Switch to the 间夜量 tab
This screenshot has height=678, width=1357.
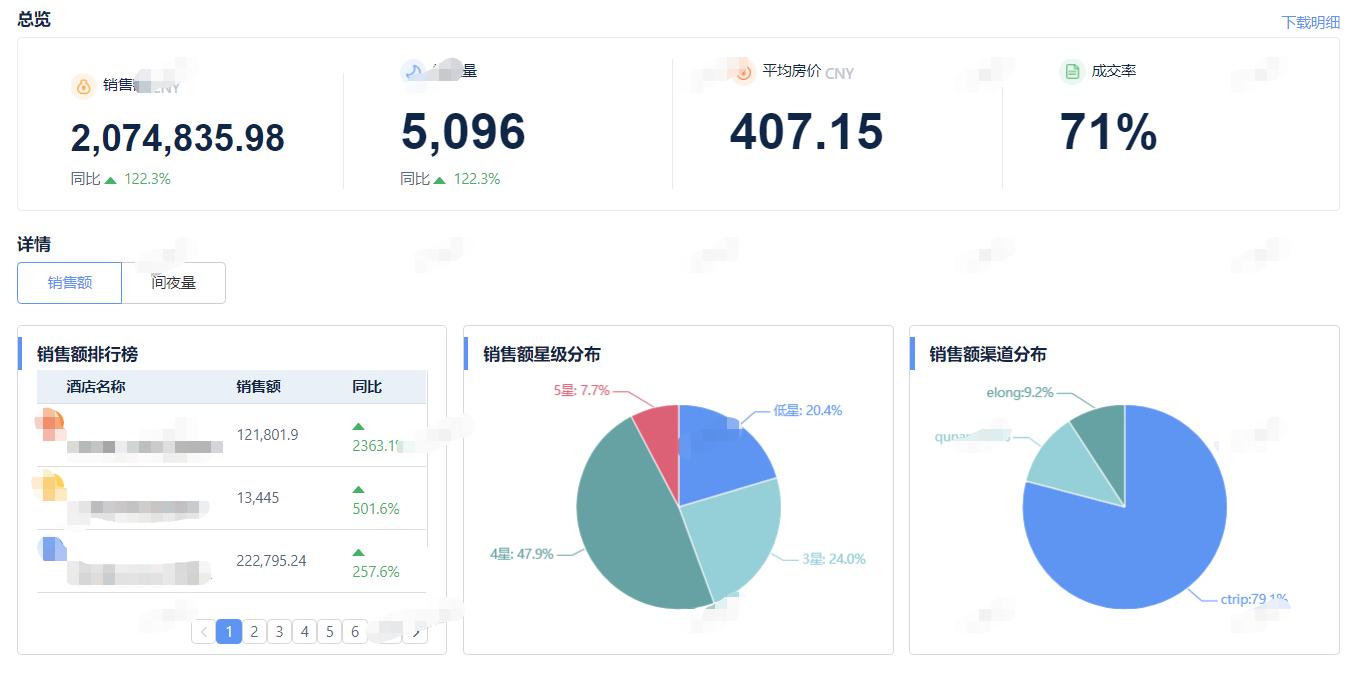click(x=173, y=283)
